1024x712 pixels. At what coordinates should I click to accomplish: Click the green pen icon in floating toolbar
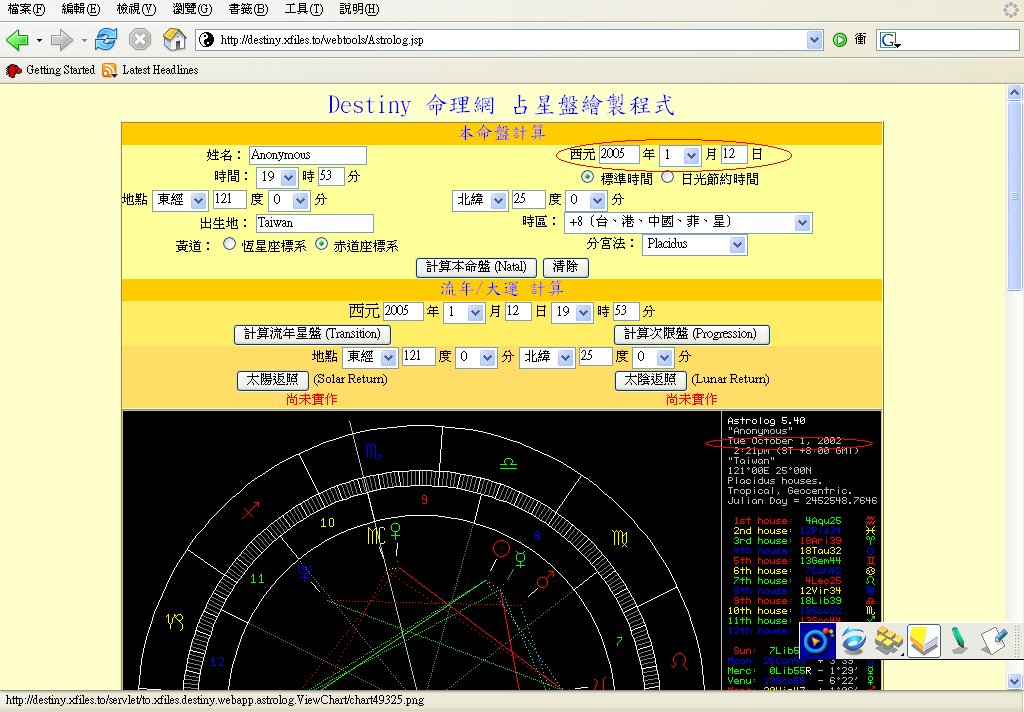click(957, 640)
